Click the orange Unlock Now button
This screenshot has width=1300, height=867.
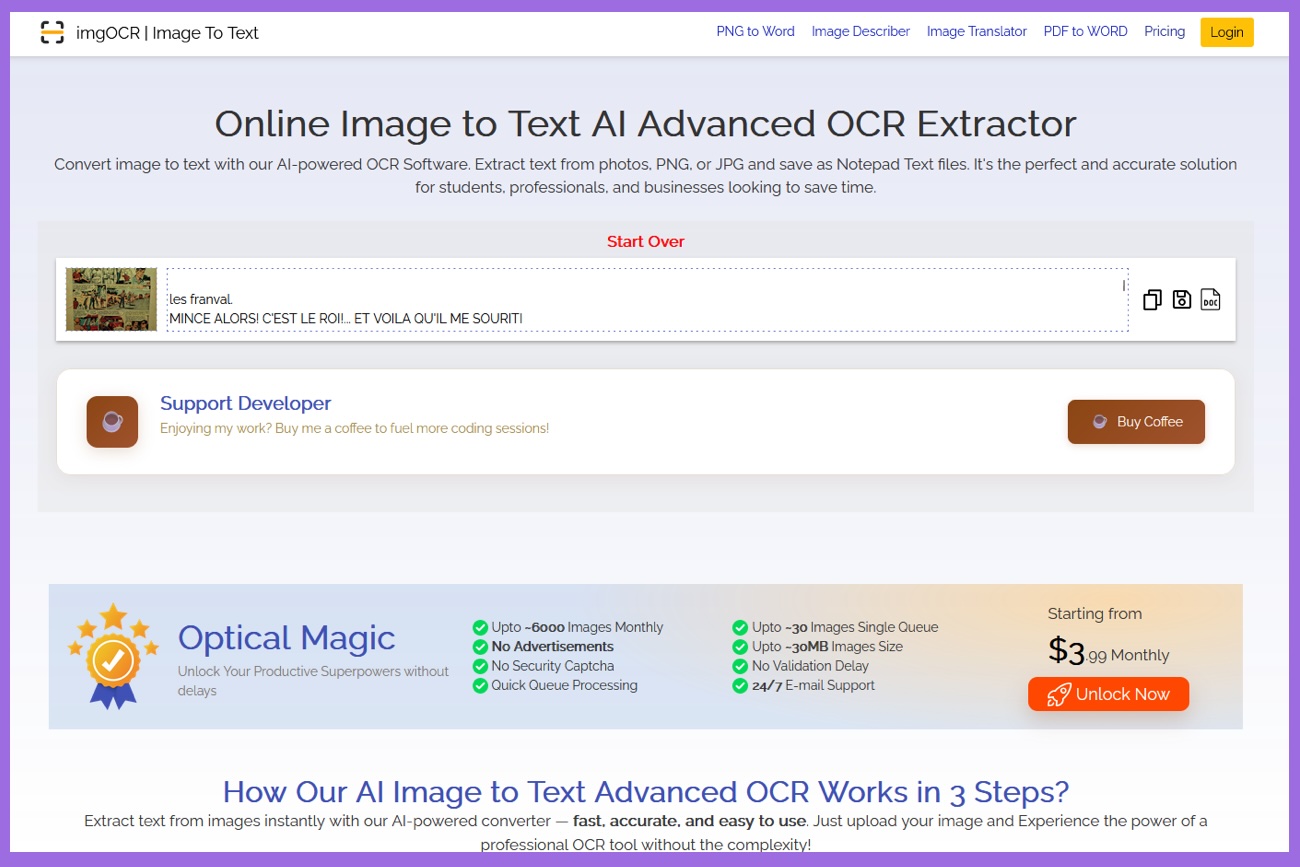1108,694
